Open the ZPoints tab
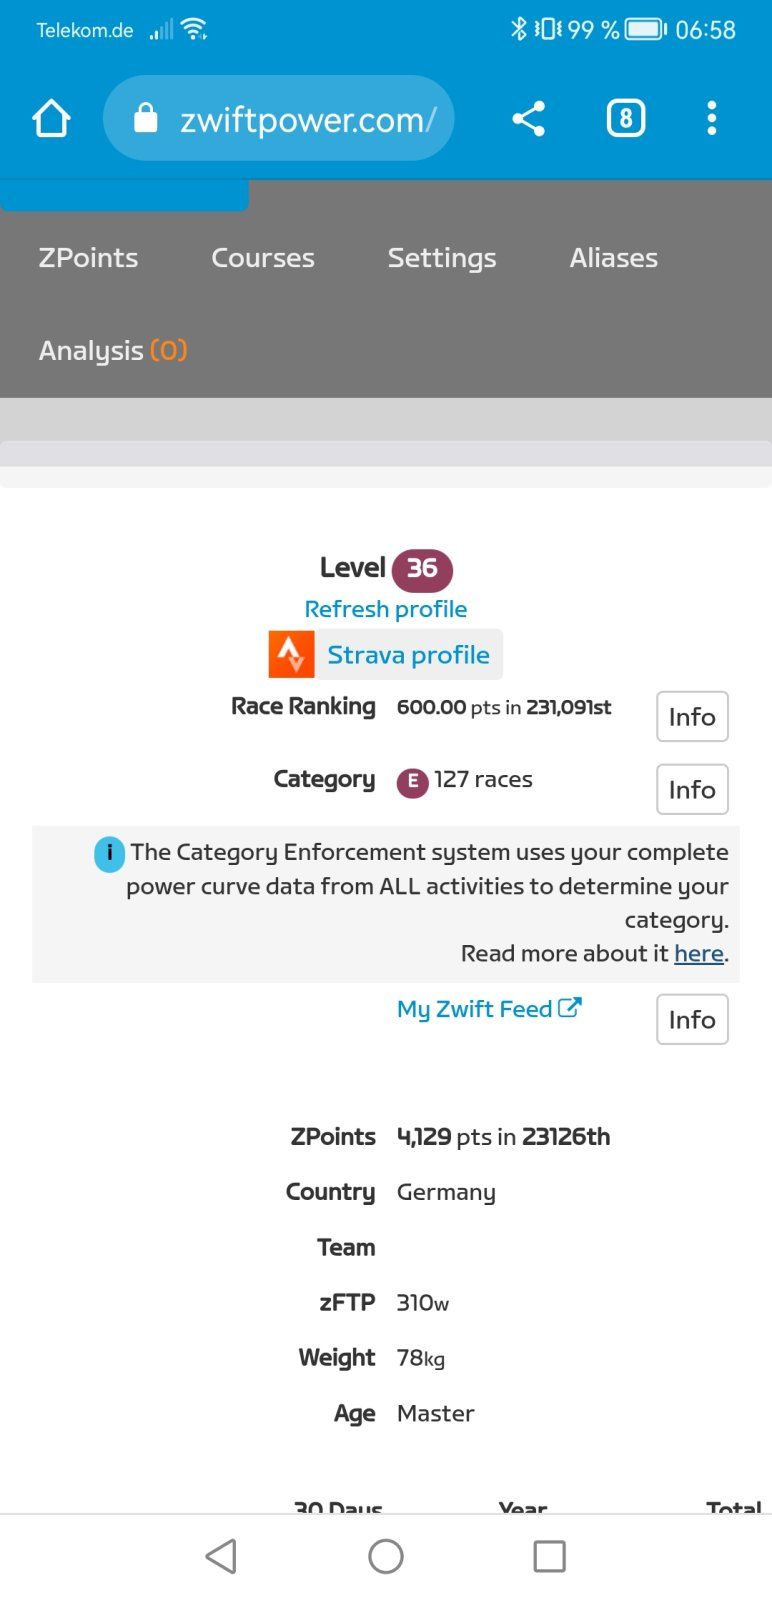 (88, 258)
